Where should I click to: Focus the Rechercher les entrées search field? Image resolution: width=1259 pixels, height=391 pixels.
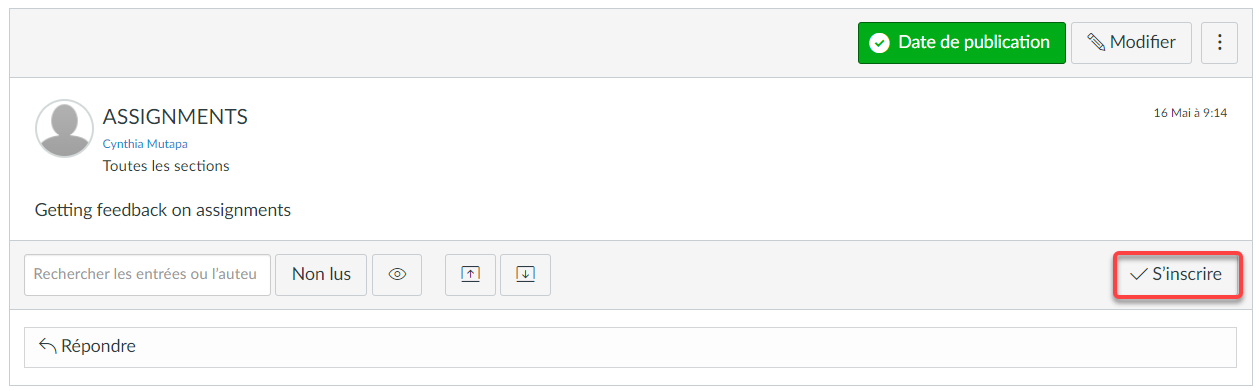coord(147,274)
